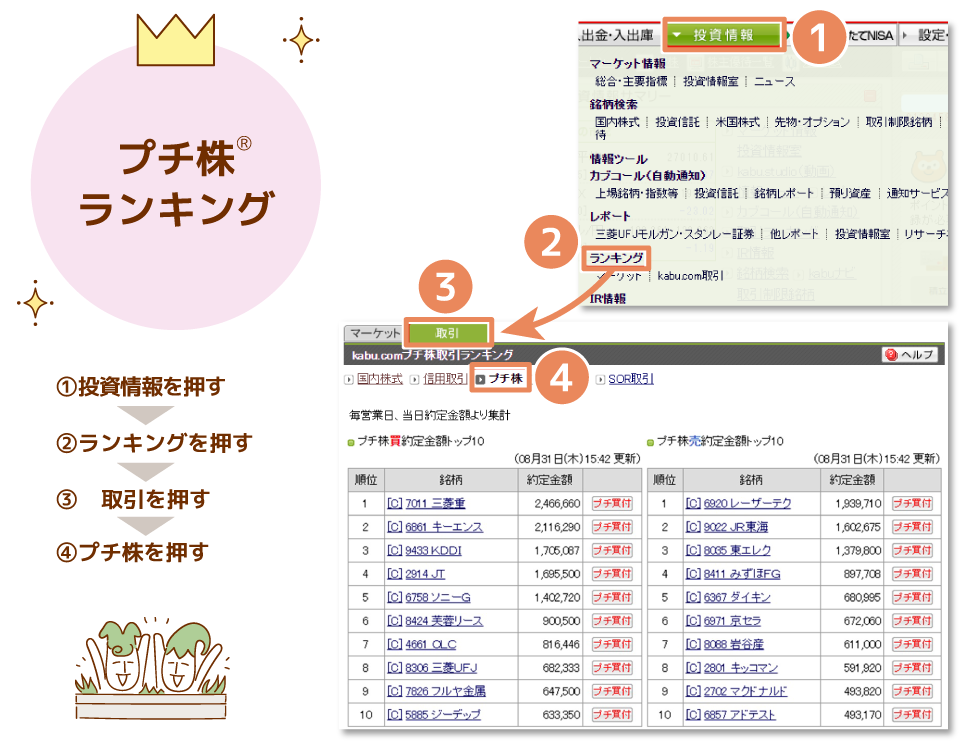The image size is (980, 750).
Task: Select the プチ株 ranking category
Action: click(505, 378)
